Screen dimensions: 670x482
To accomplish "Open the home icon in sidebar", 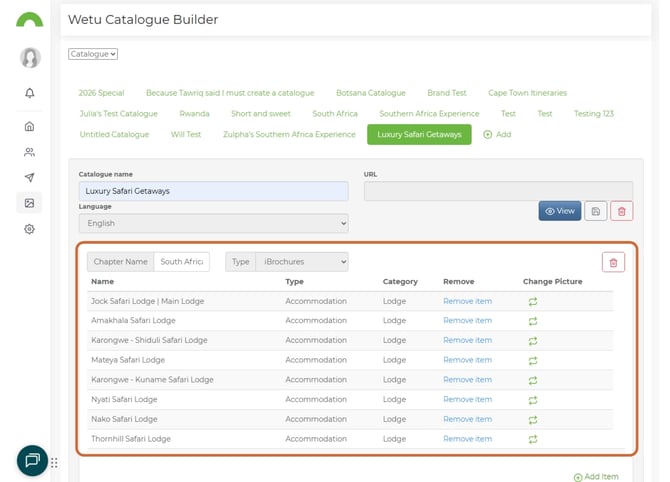I will [x=30, y=126].
